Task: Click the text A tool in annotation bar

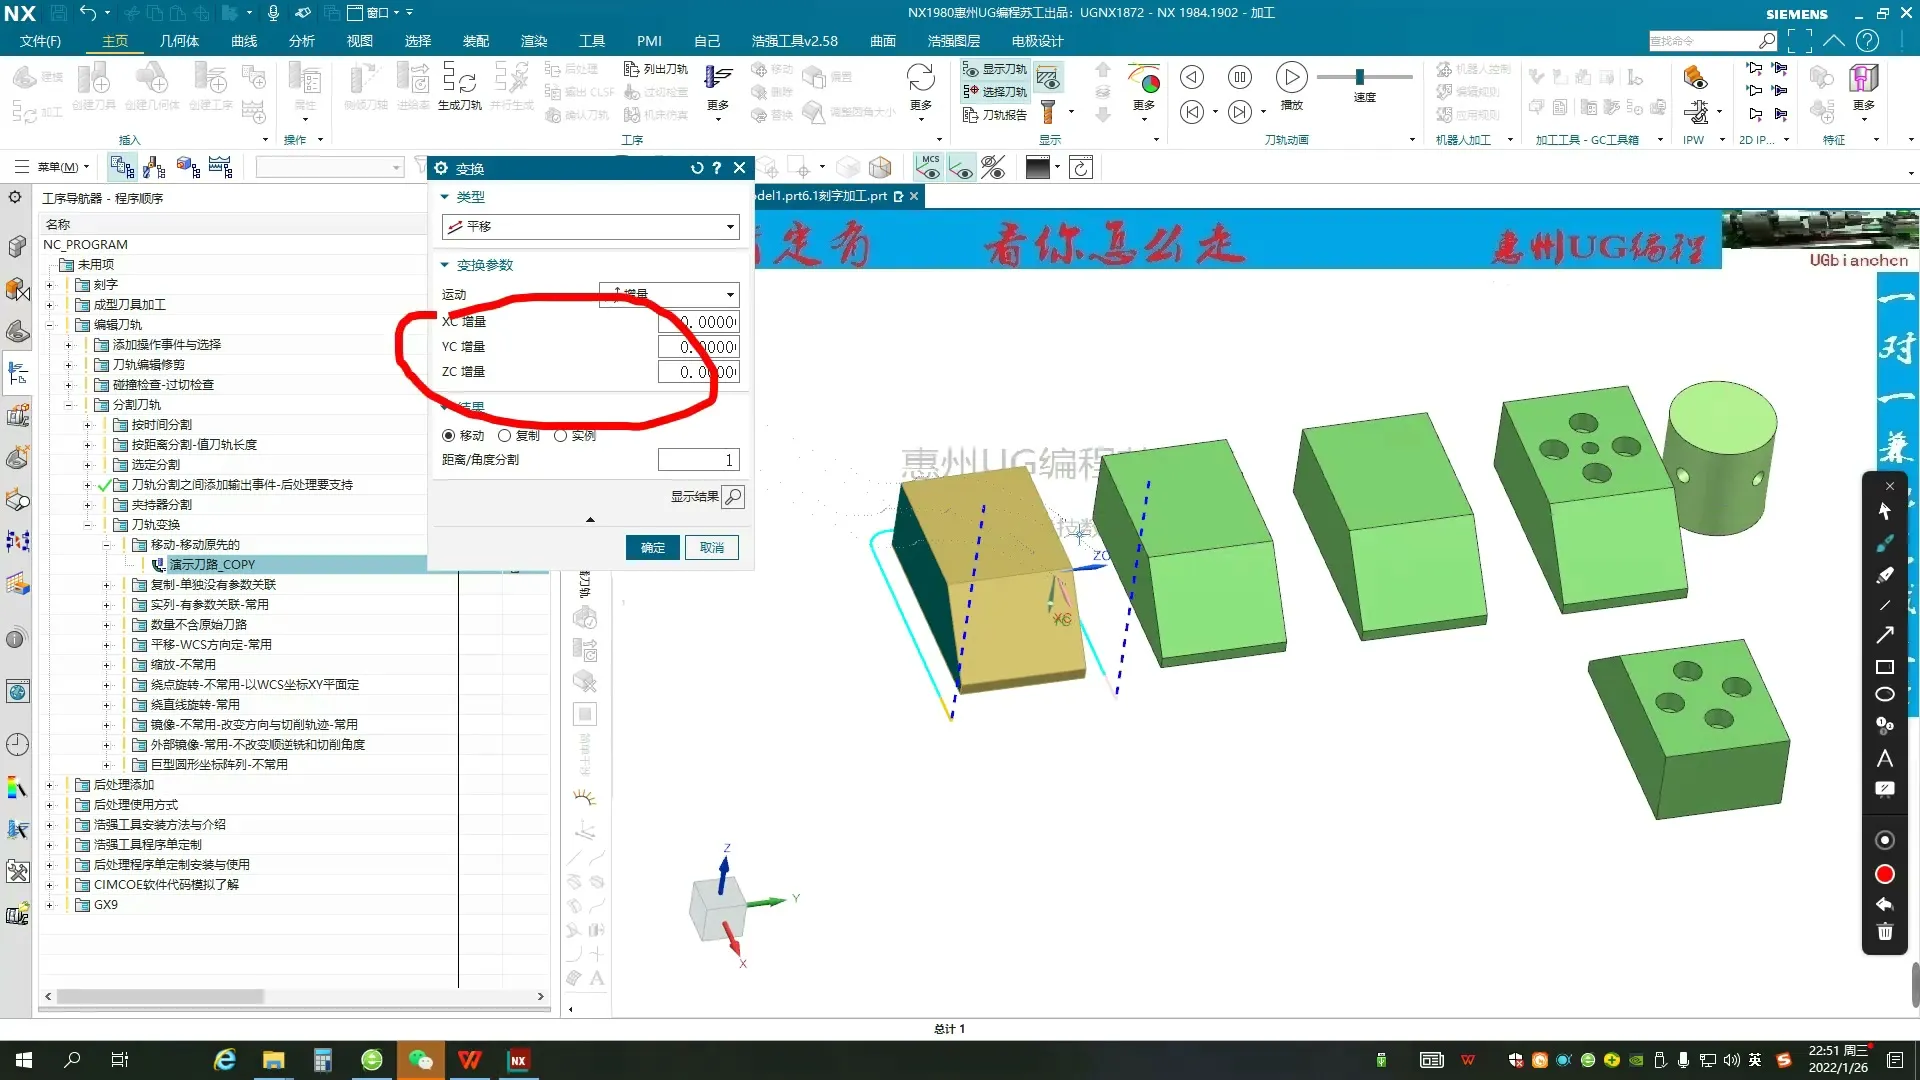Action: click(1885, 758)
